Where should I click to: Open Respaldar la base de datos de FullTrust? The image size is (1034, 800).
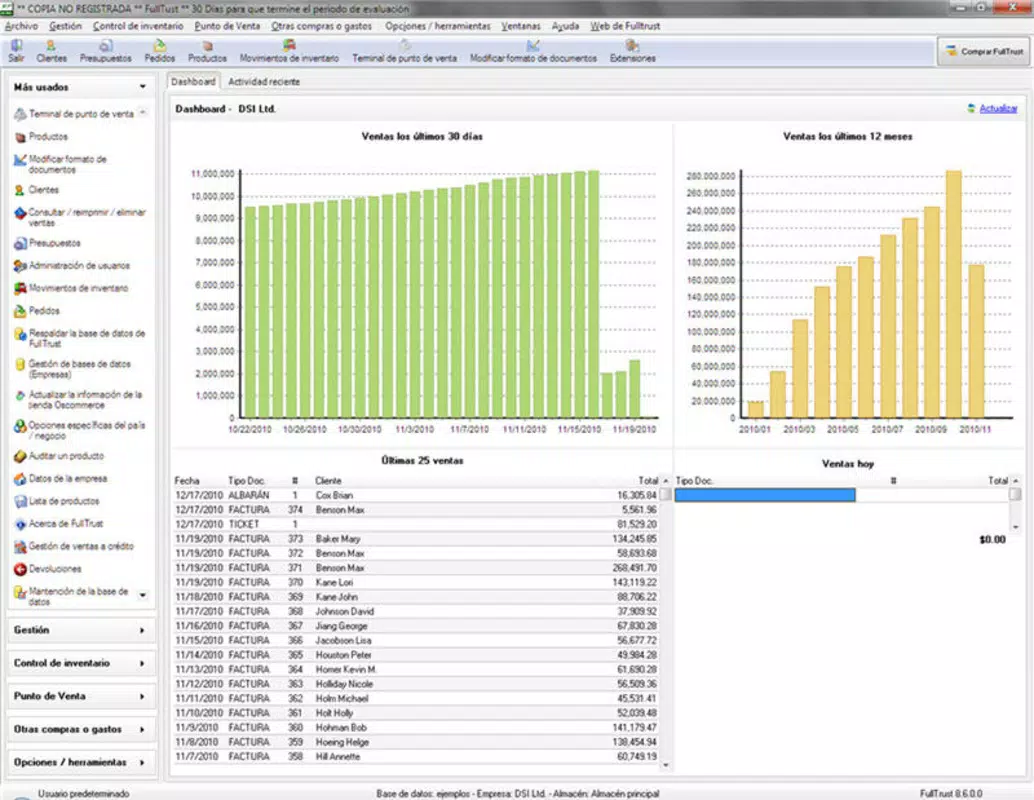pos(80,338)
